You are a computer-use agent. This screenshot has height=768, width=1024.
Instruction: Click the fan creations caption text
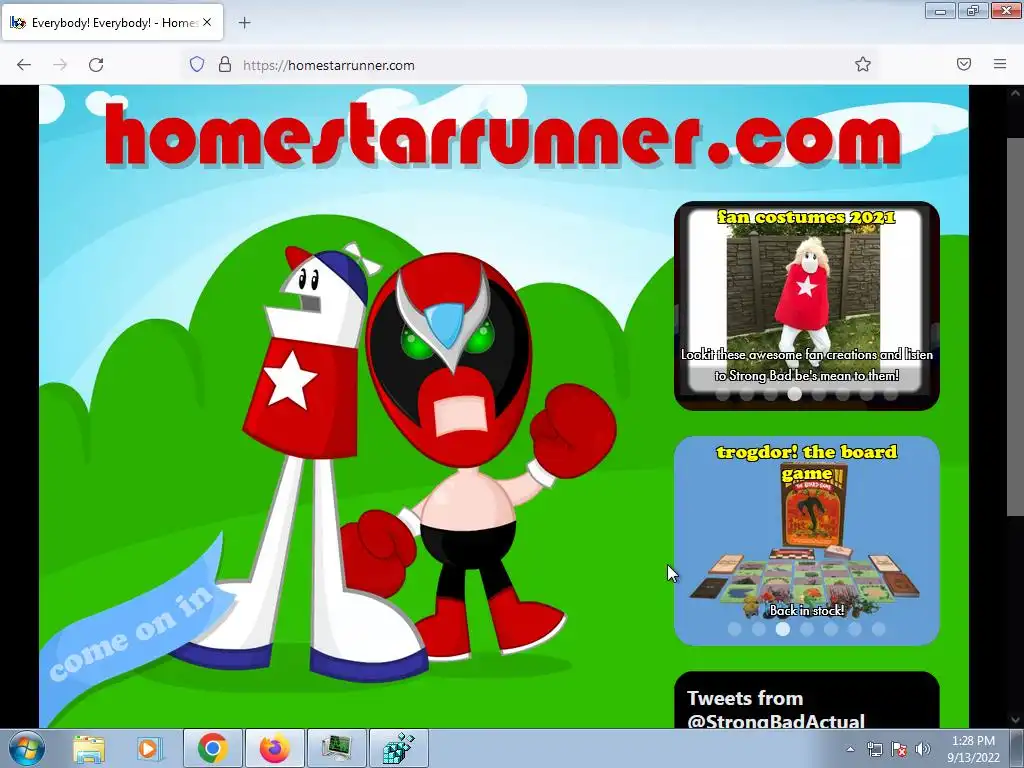coord(807,365)
